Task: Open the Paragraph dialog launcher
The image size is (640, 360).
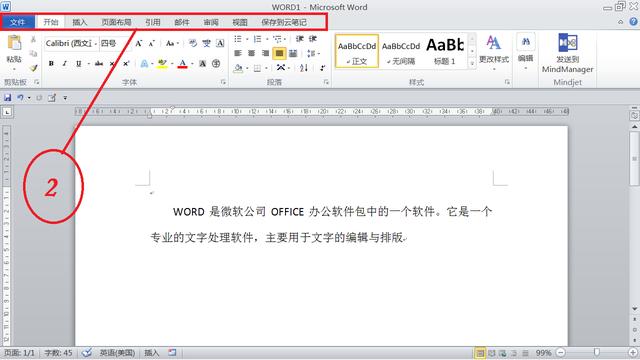Action: tap(326, 82)
